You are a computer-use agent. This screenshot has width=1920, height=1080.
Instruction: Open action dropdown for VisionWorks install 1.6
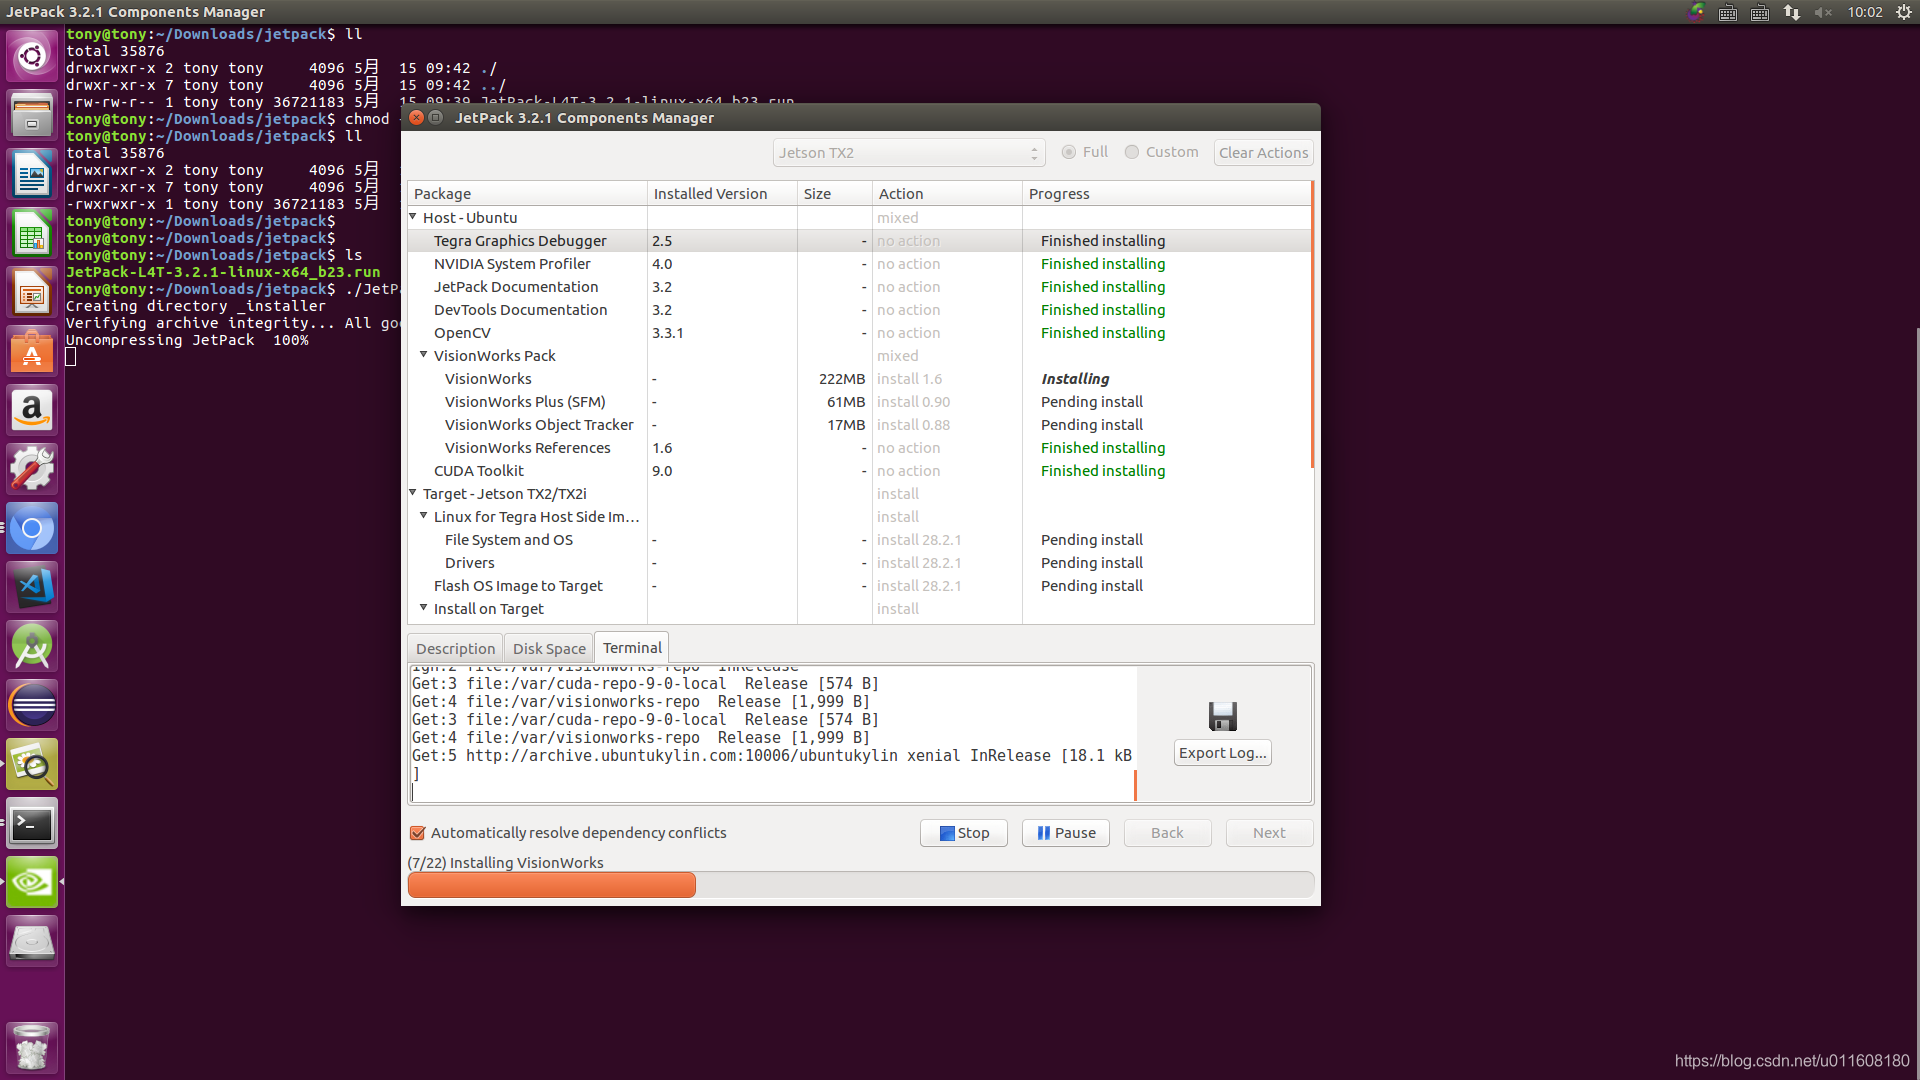[x=946, y=379]
